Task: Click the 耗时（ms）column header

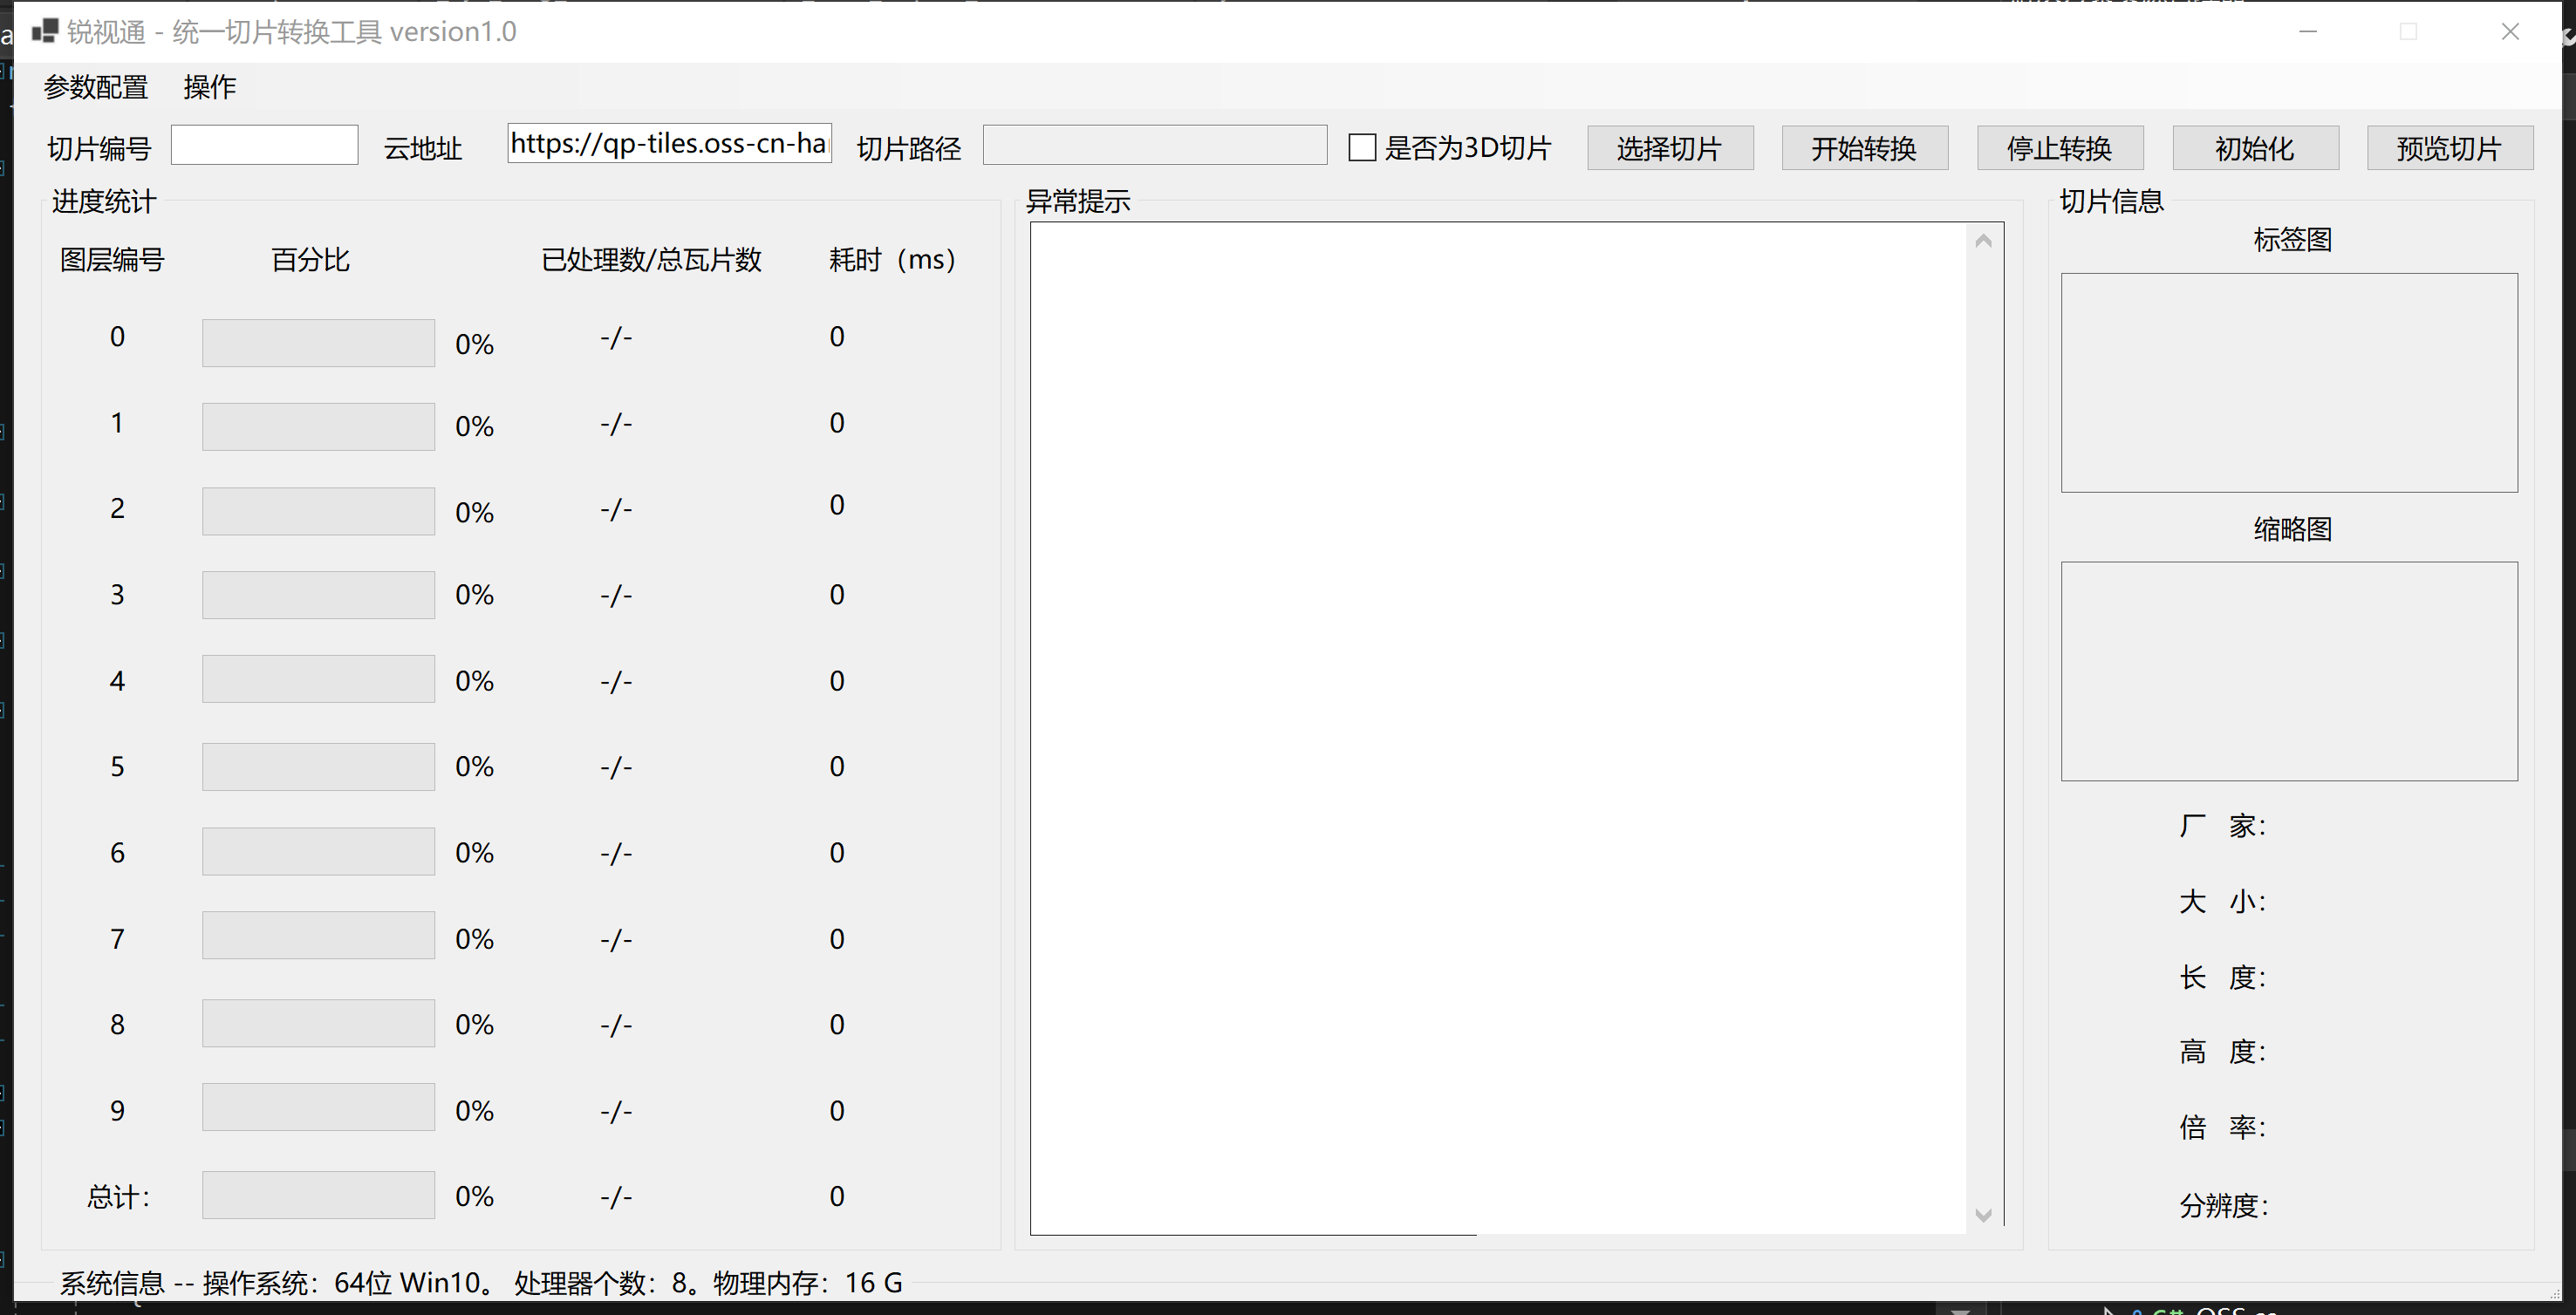Action: pos(893,260)
